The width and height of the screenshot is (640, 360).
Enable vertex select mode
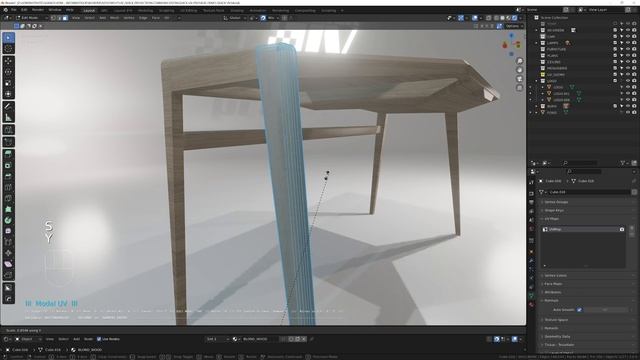tap(53, 18)
